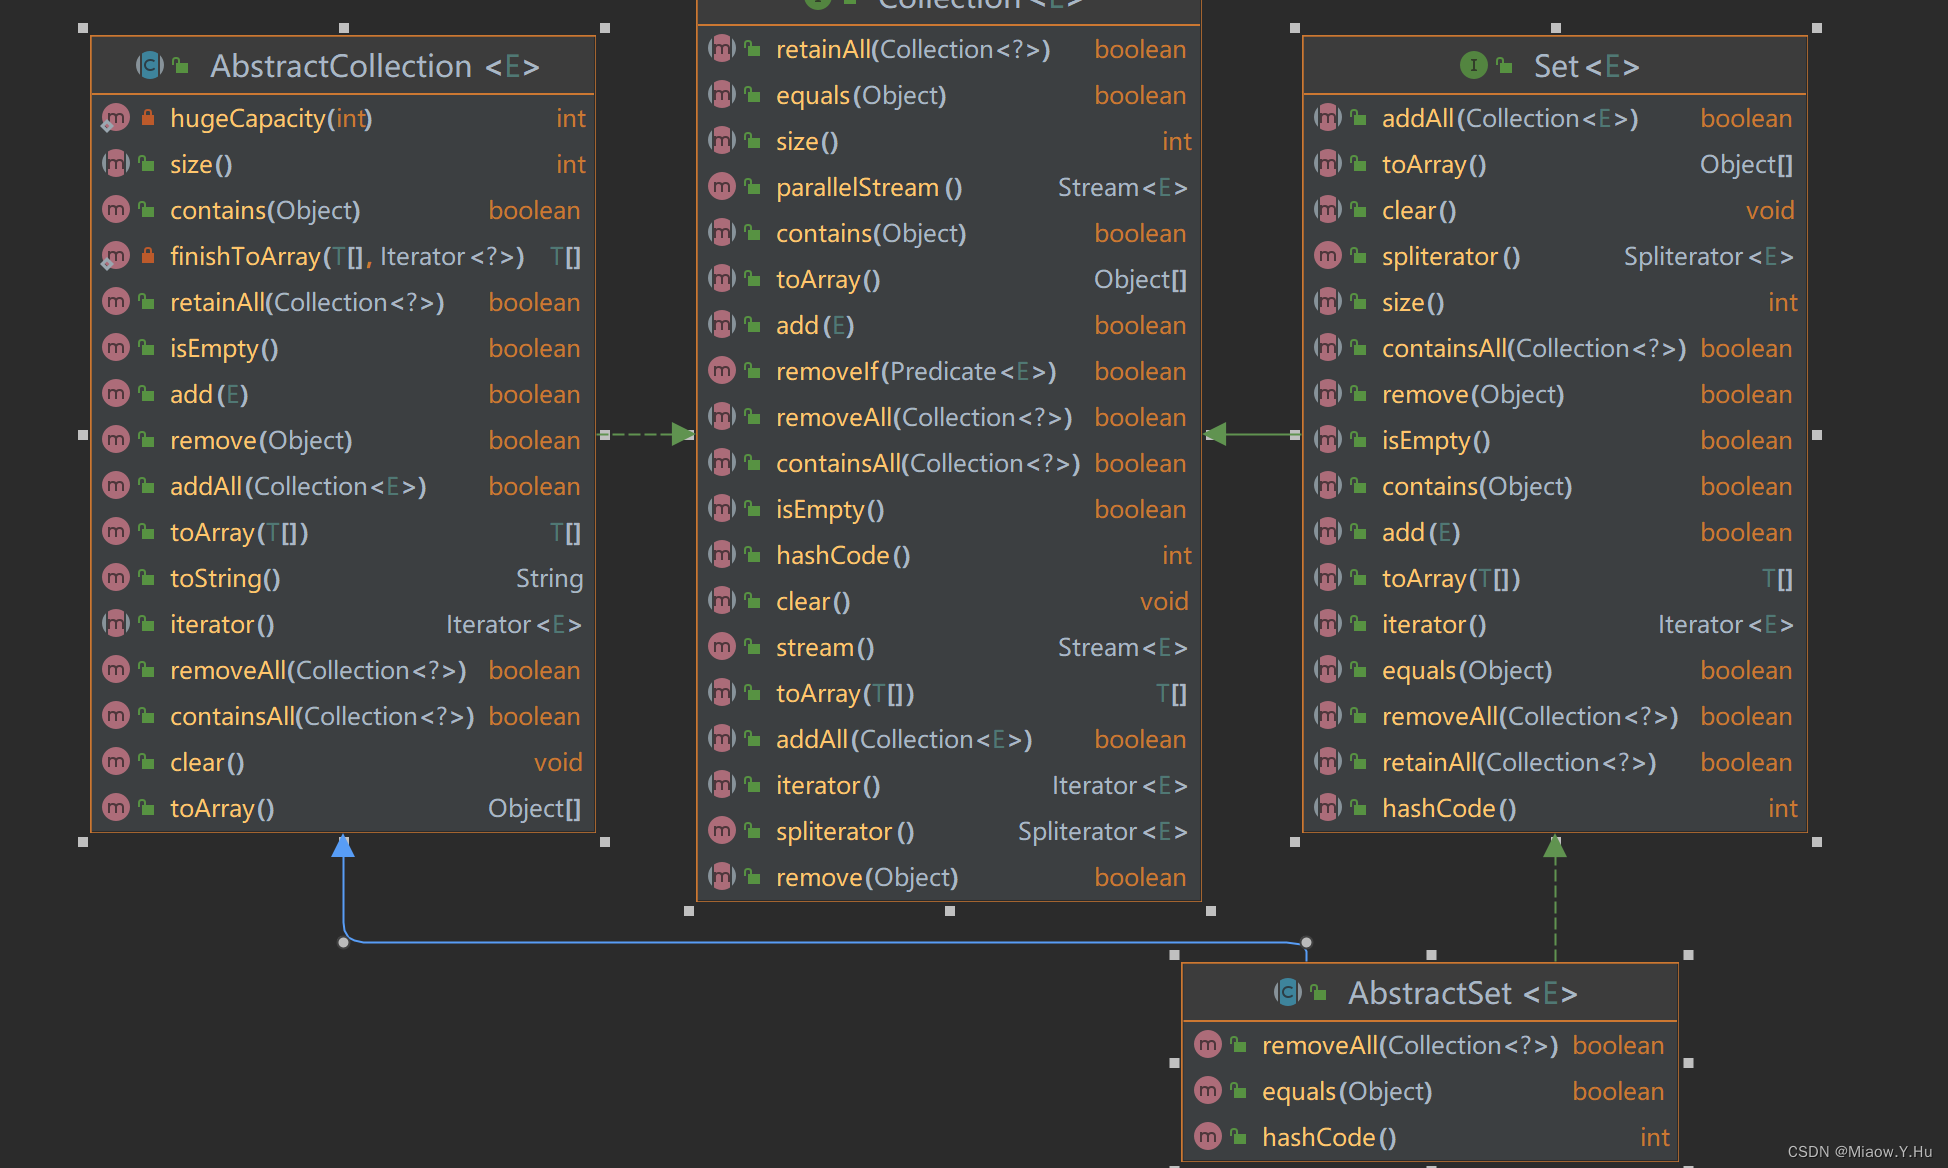Select the Set <E> node title
The width and height of the screenshot is (1948, 1168).
(1587, 66)
